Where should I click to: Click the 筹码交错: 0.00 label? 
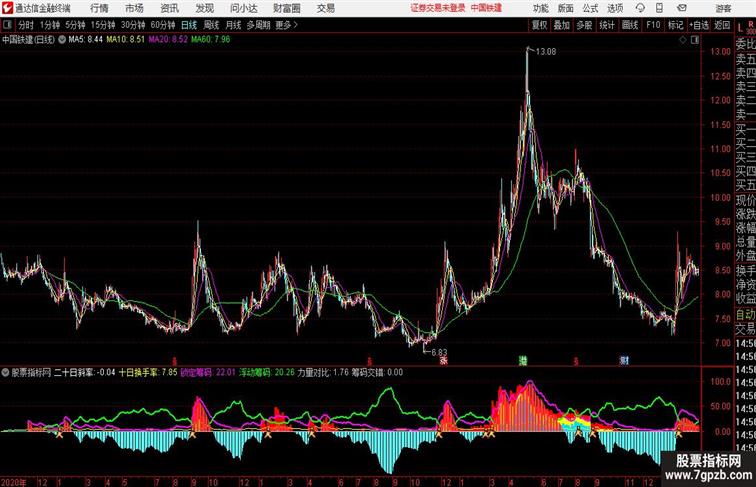[378, 372]
